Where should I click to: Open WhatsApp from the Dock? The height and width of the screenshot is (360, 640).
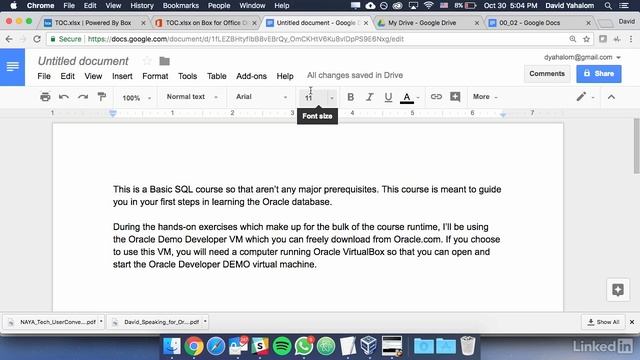tap(304, 346)
